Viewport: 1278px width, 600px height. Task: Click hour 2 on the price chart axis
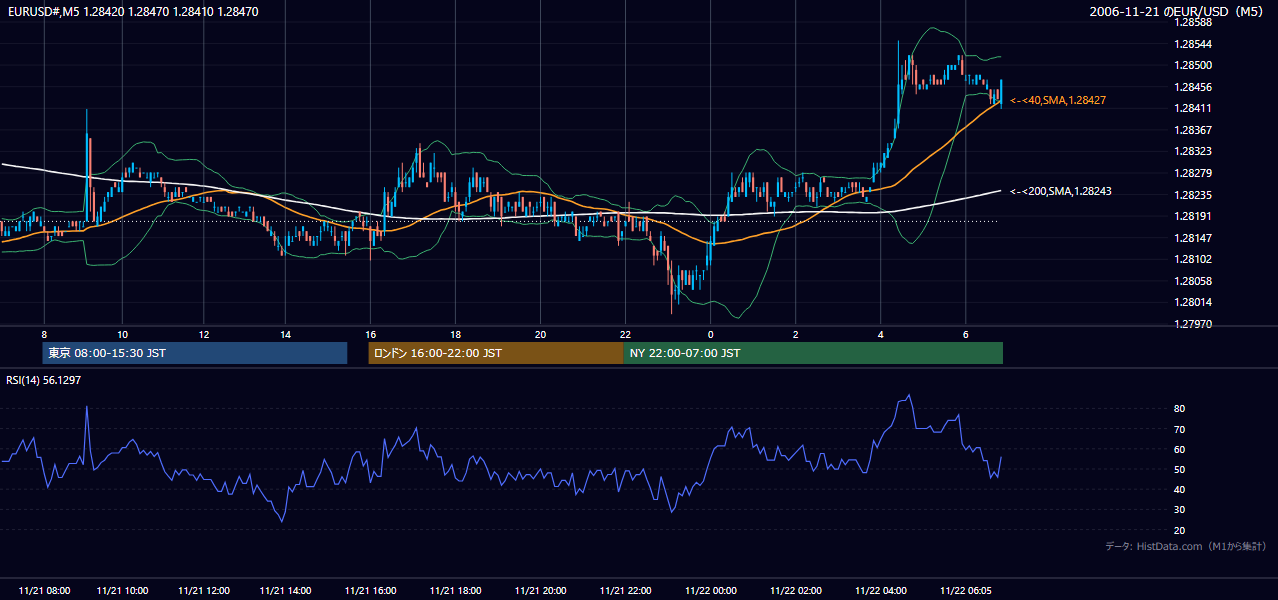click(x=796, y=334)
